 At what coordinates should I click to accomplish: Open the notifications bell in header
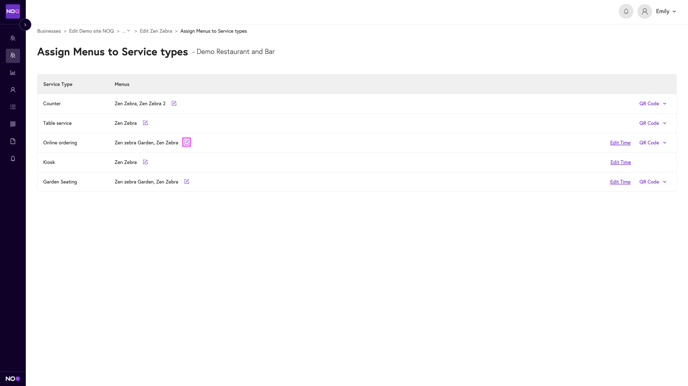point(626,11)
